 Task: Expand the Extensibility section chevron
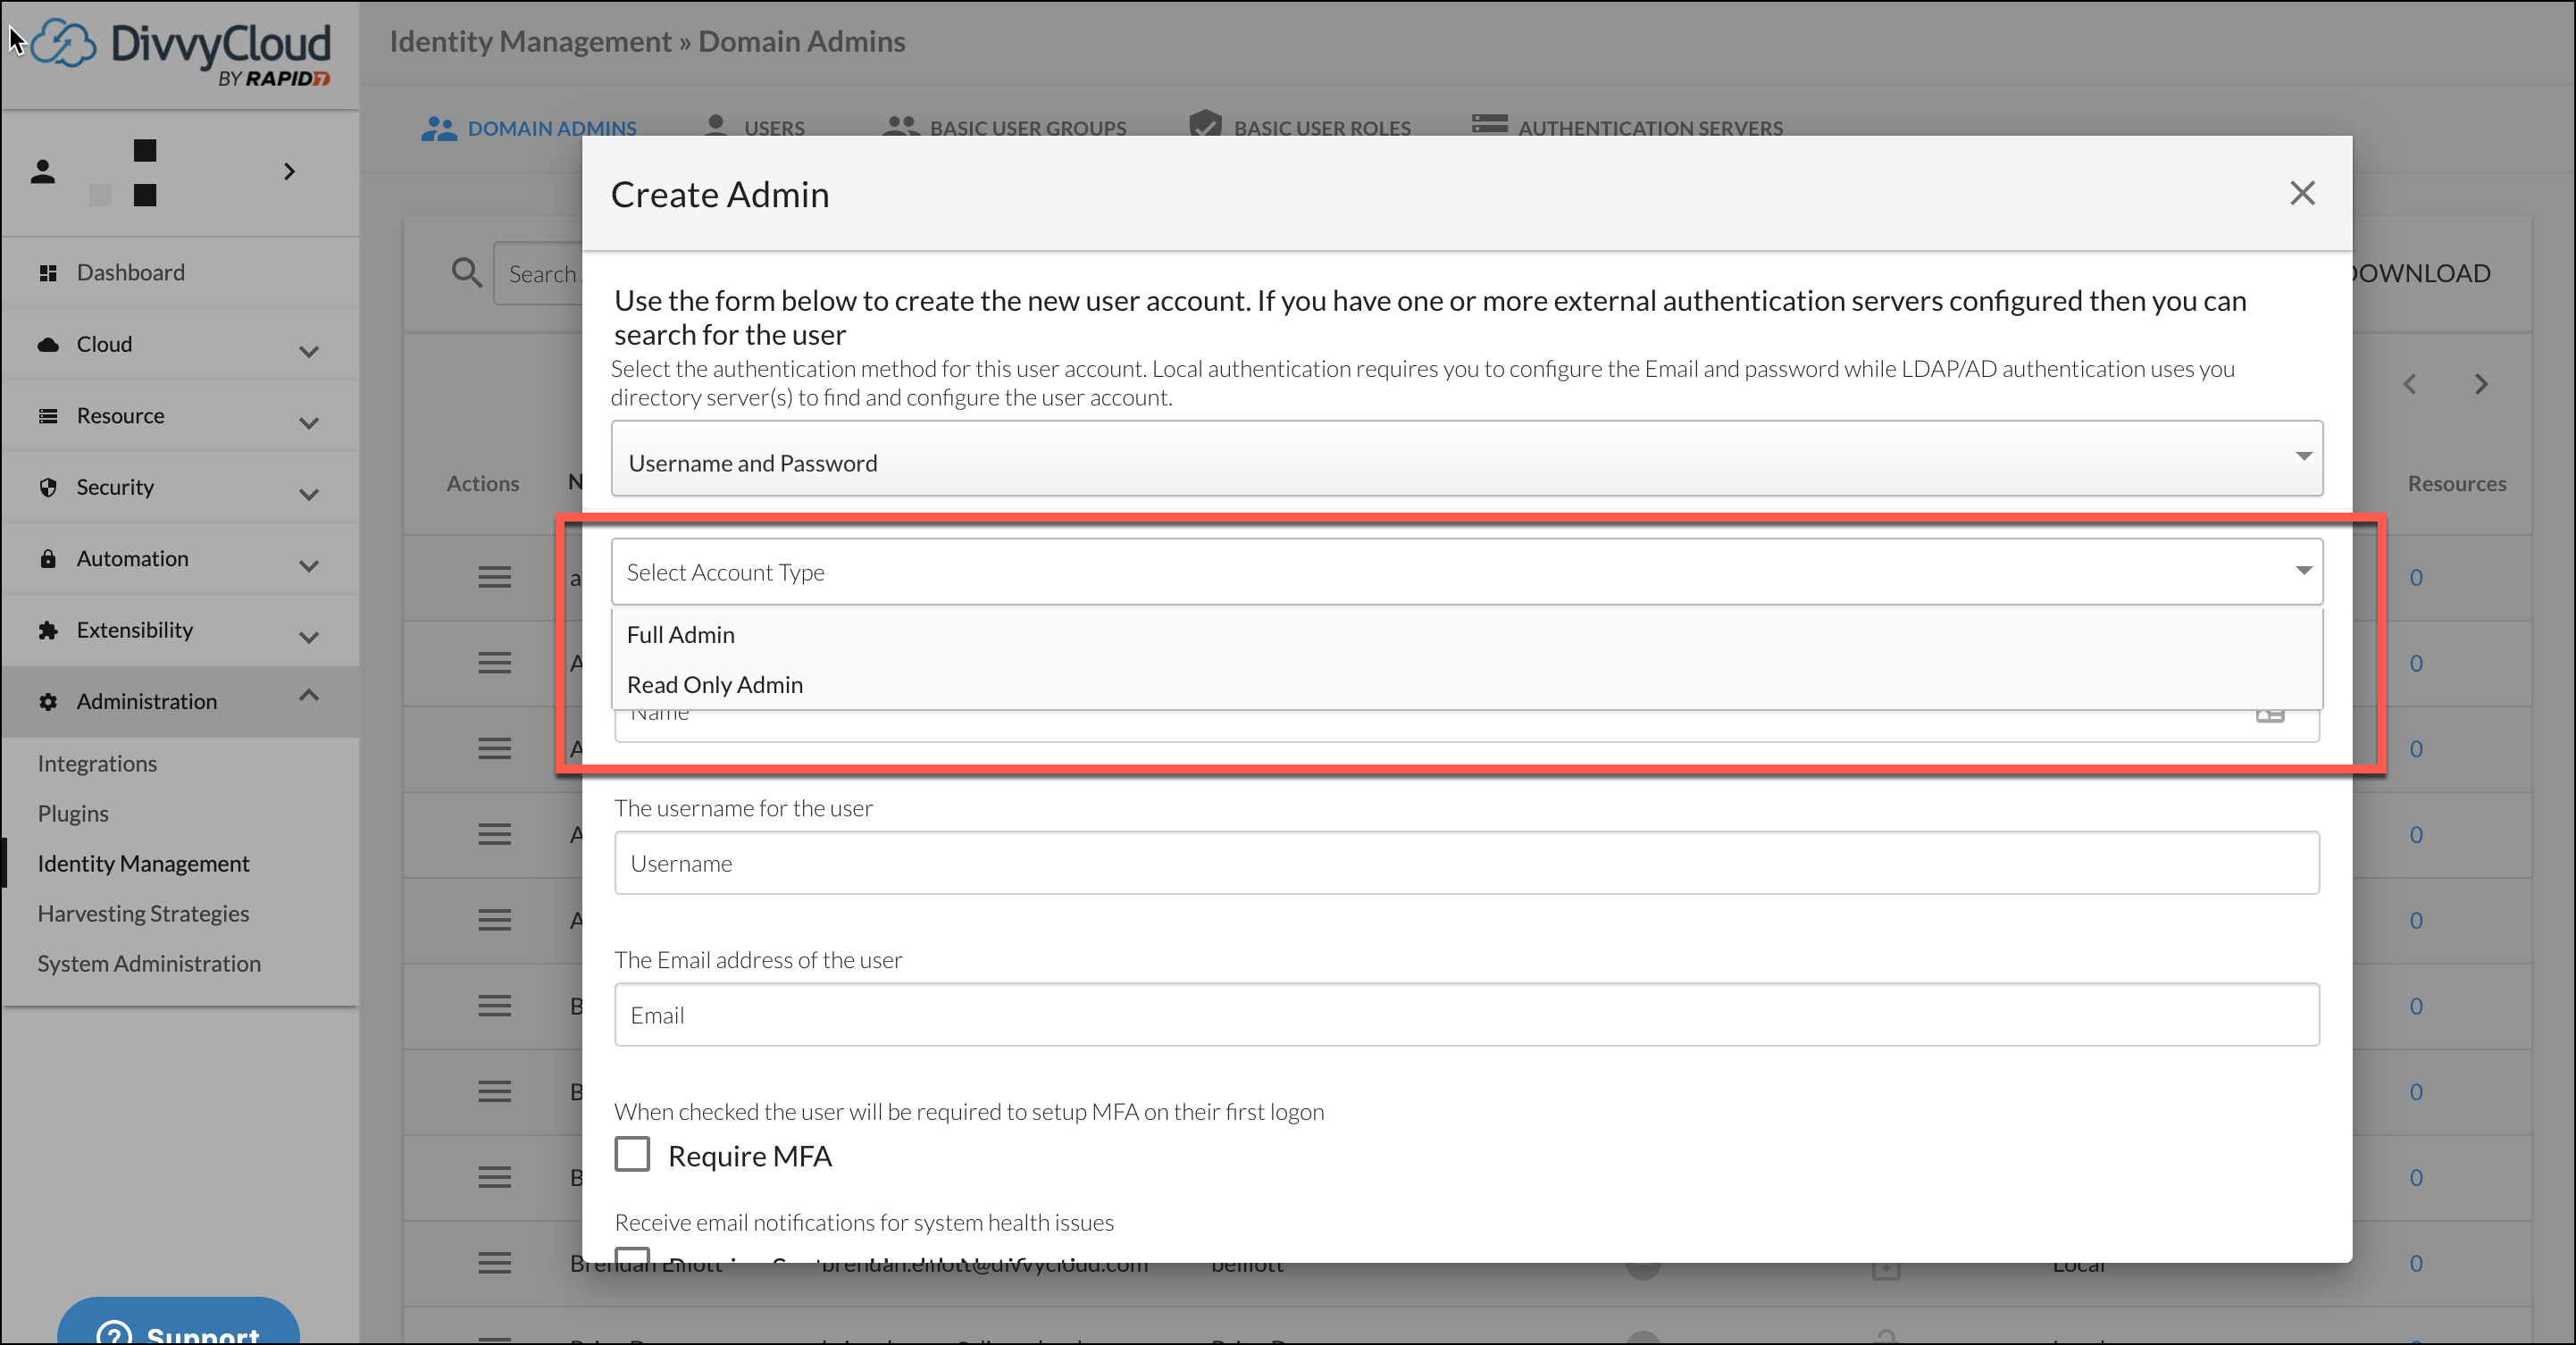click(309, 637)
